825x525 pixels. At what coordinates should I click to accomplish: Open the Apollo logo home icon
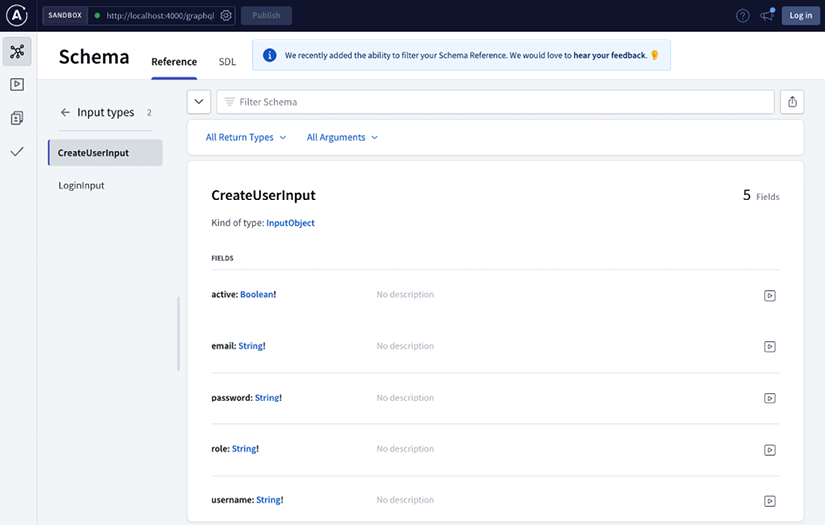(17, 15)
